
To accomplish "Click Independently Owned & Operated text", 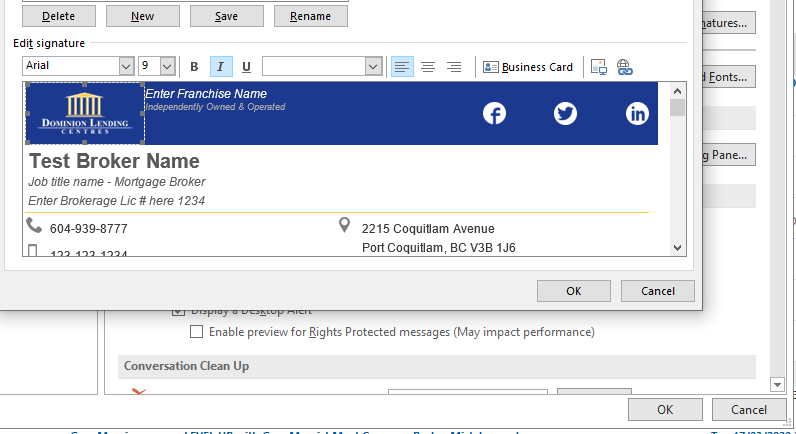I will pyautogui.click(x=215, y=107).
